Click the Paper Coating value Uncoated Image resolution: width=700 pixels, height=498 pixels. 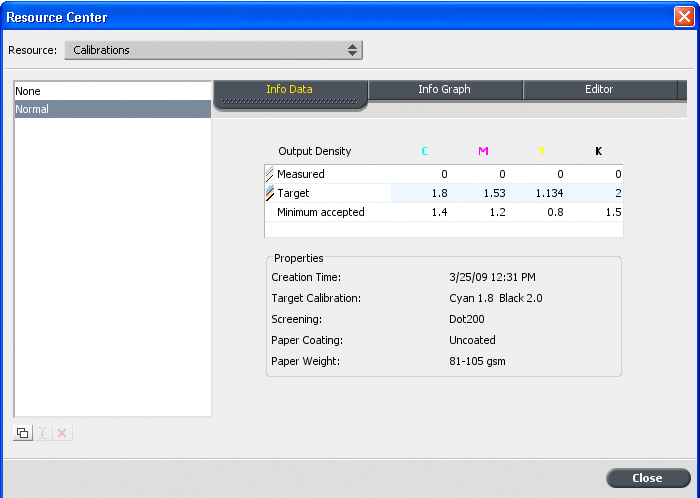[x=472, y=340]
